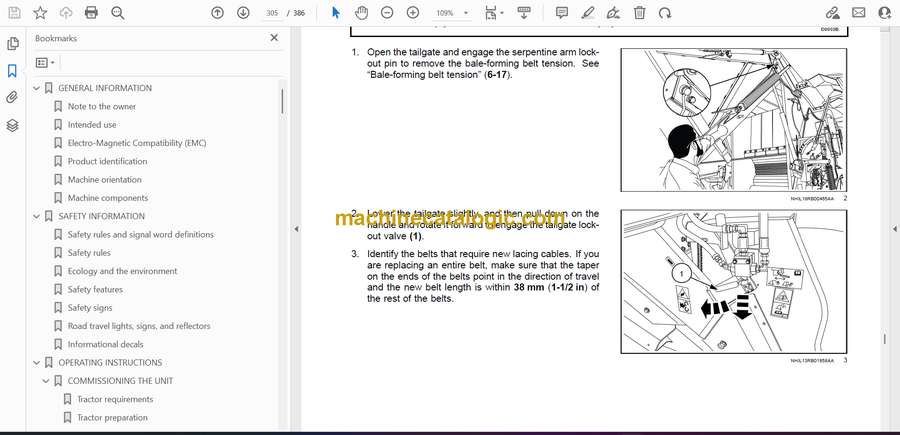Viewport: 900px width, 435px height.
Task: Toggle the Bookmarks panel icon in sidebar
Action: tap(12, 71)
